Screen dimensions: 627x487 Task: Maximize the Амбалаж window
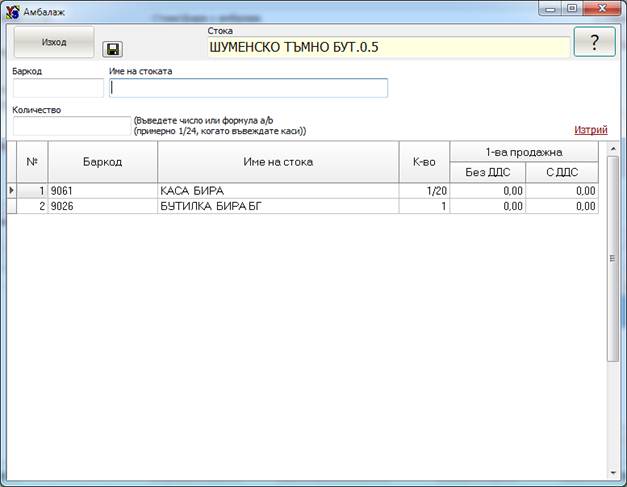572,8
